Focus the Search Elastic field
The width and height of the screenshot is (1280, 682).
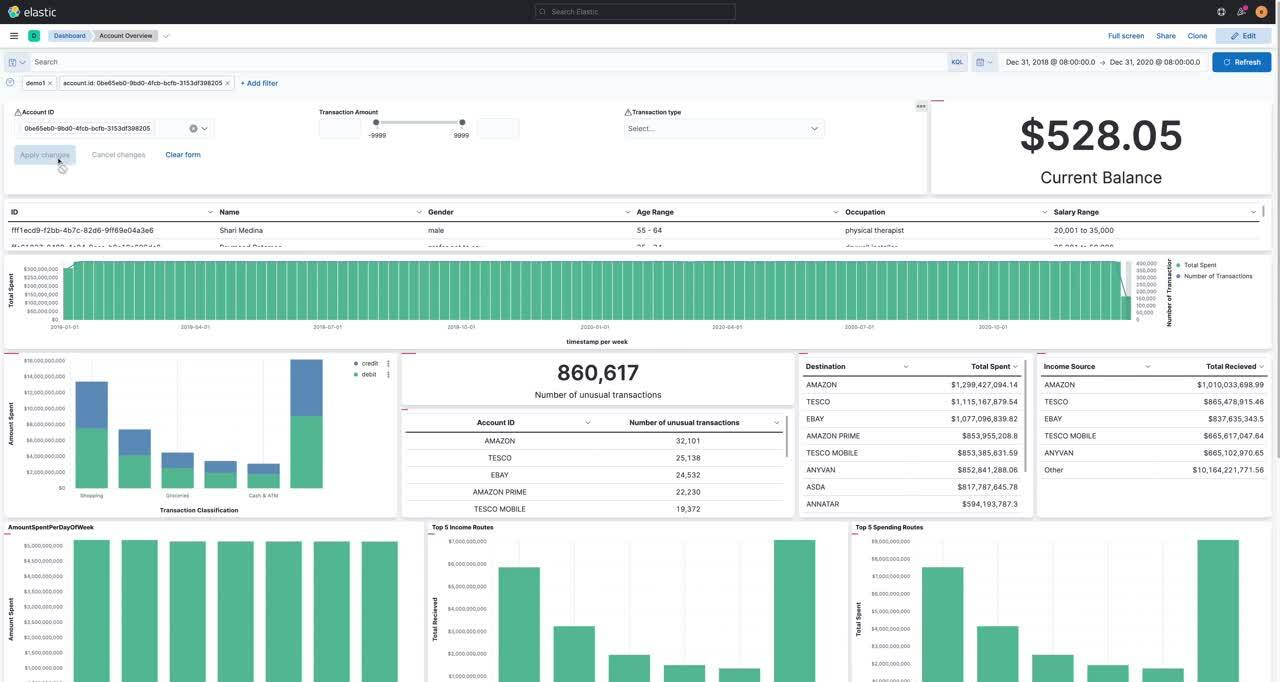pyautogui.click(x=635, y=12)
